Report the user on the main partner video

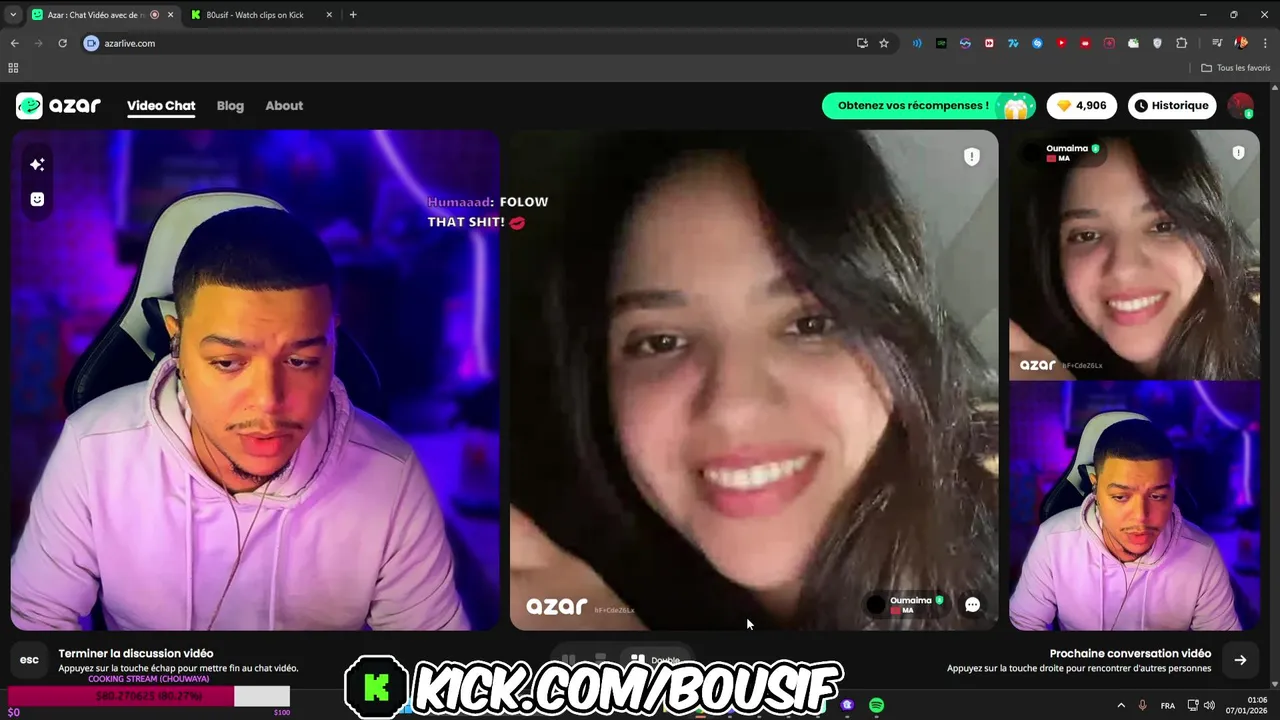coord(971,156)
